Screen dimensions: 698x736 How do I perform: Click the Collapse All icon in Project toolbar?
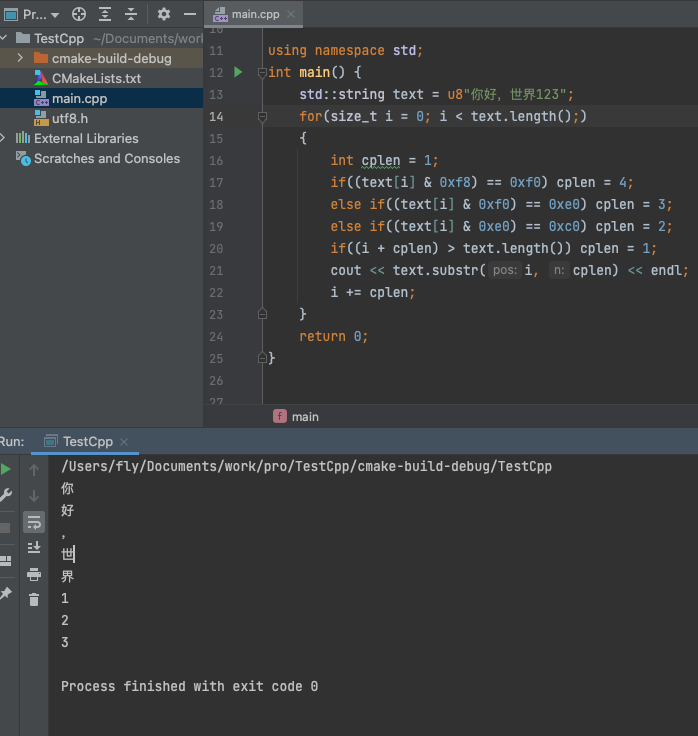(x=131, y=15)
